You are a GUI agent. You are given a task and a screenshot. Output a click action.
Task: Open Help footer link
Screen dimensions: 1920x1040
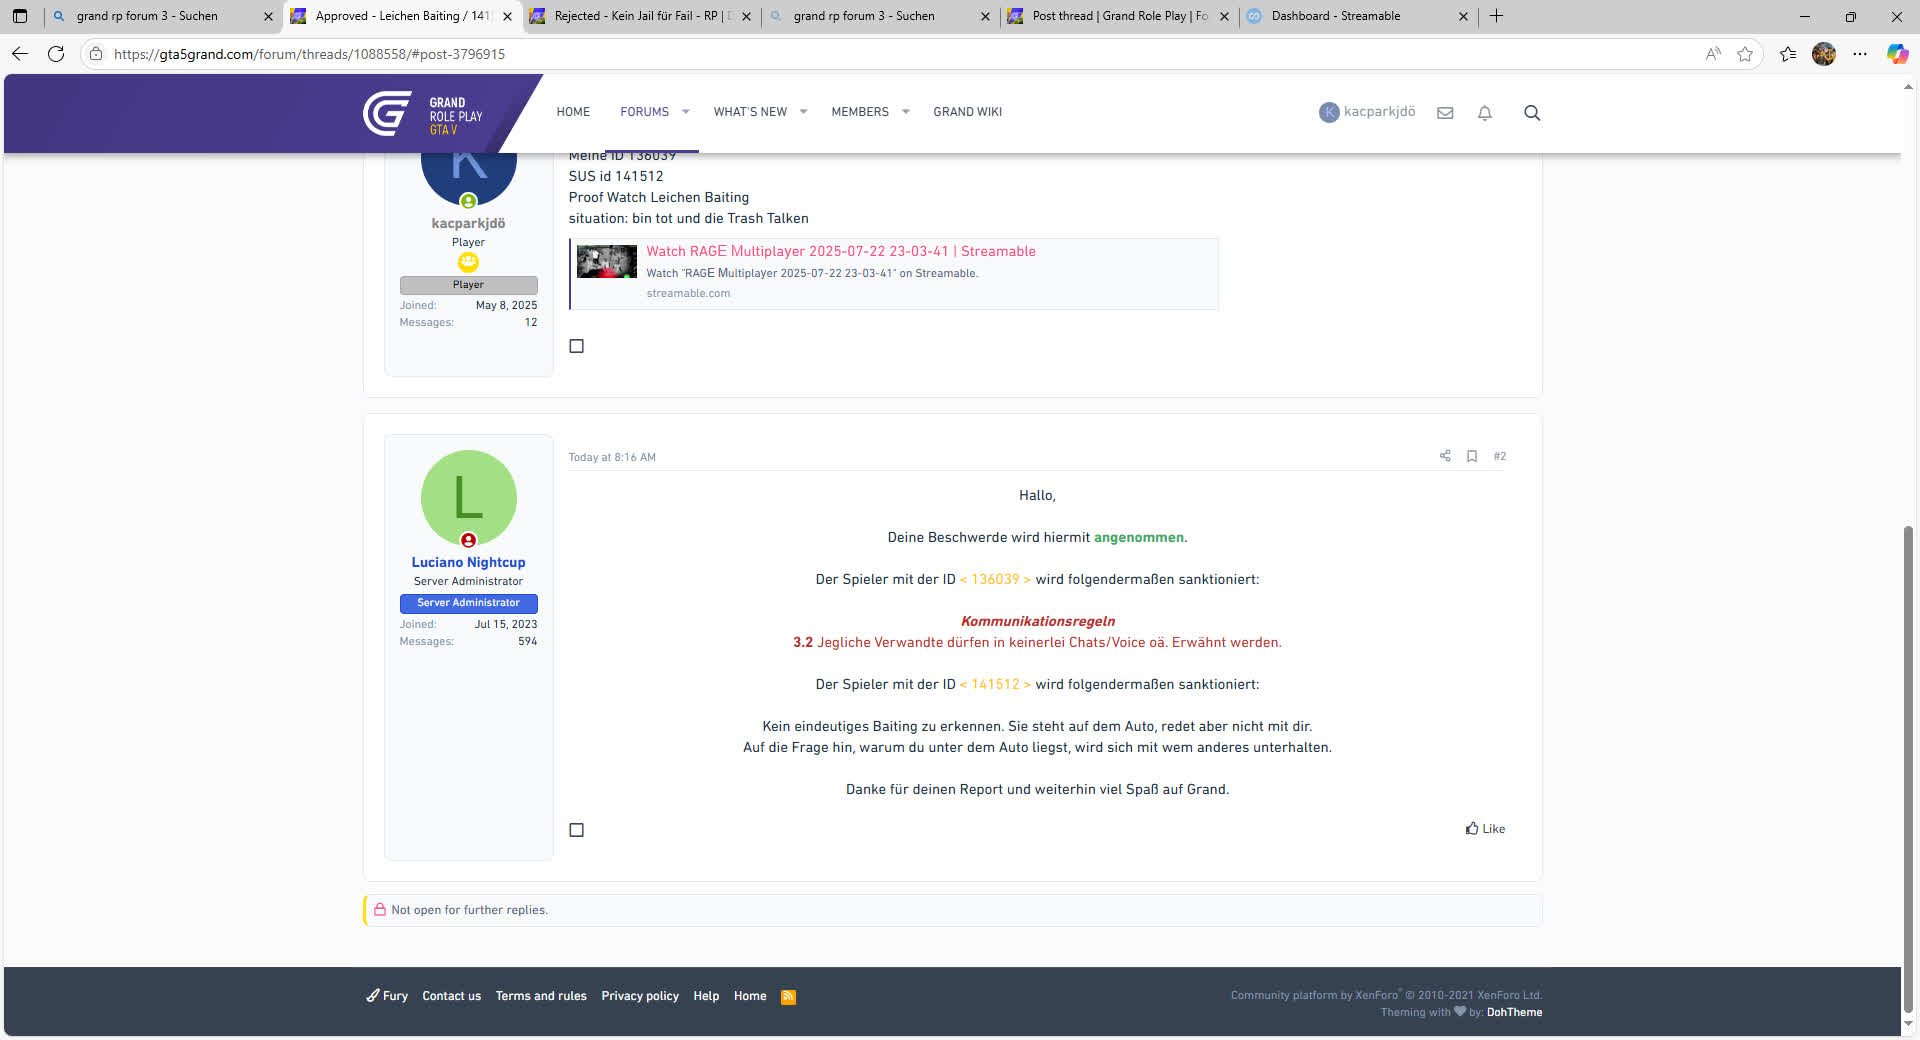[x=706, y=996]
